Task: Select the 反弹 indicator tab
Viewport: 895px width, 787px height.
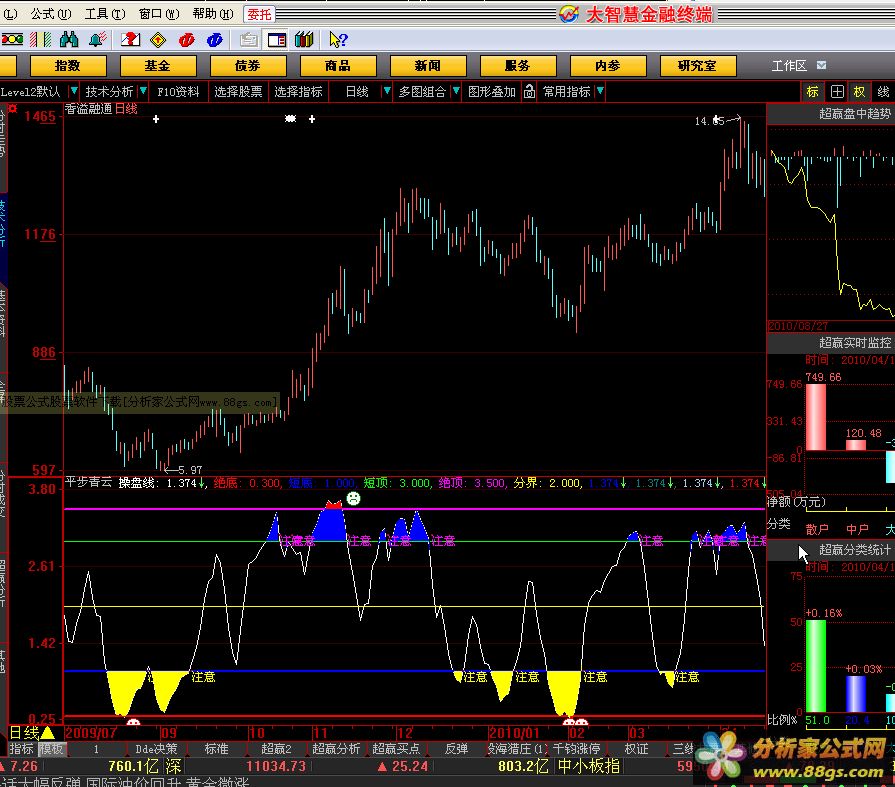Action: 456,748
